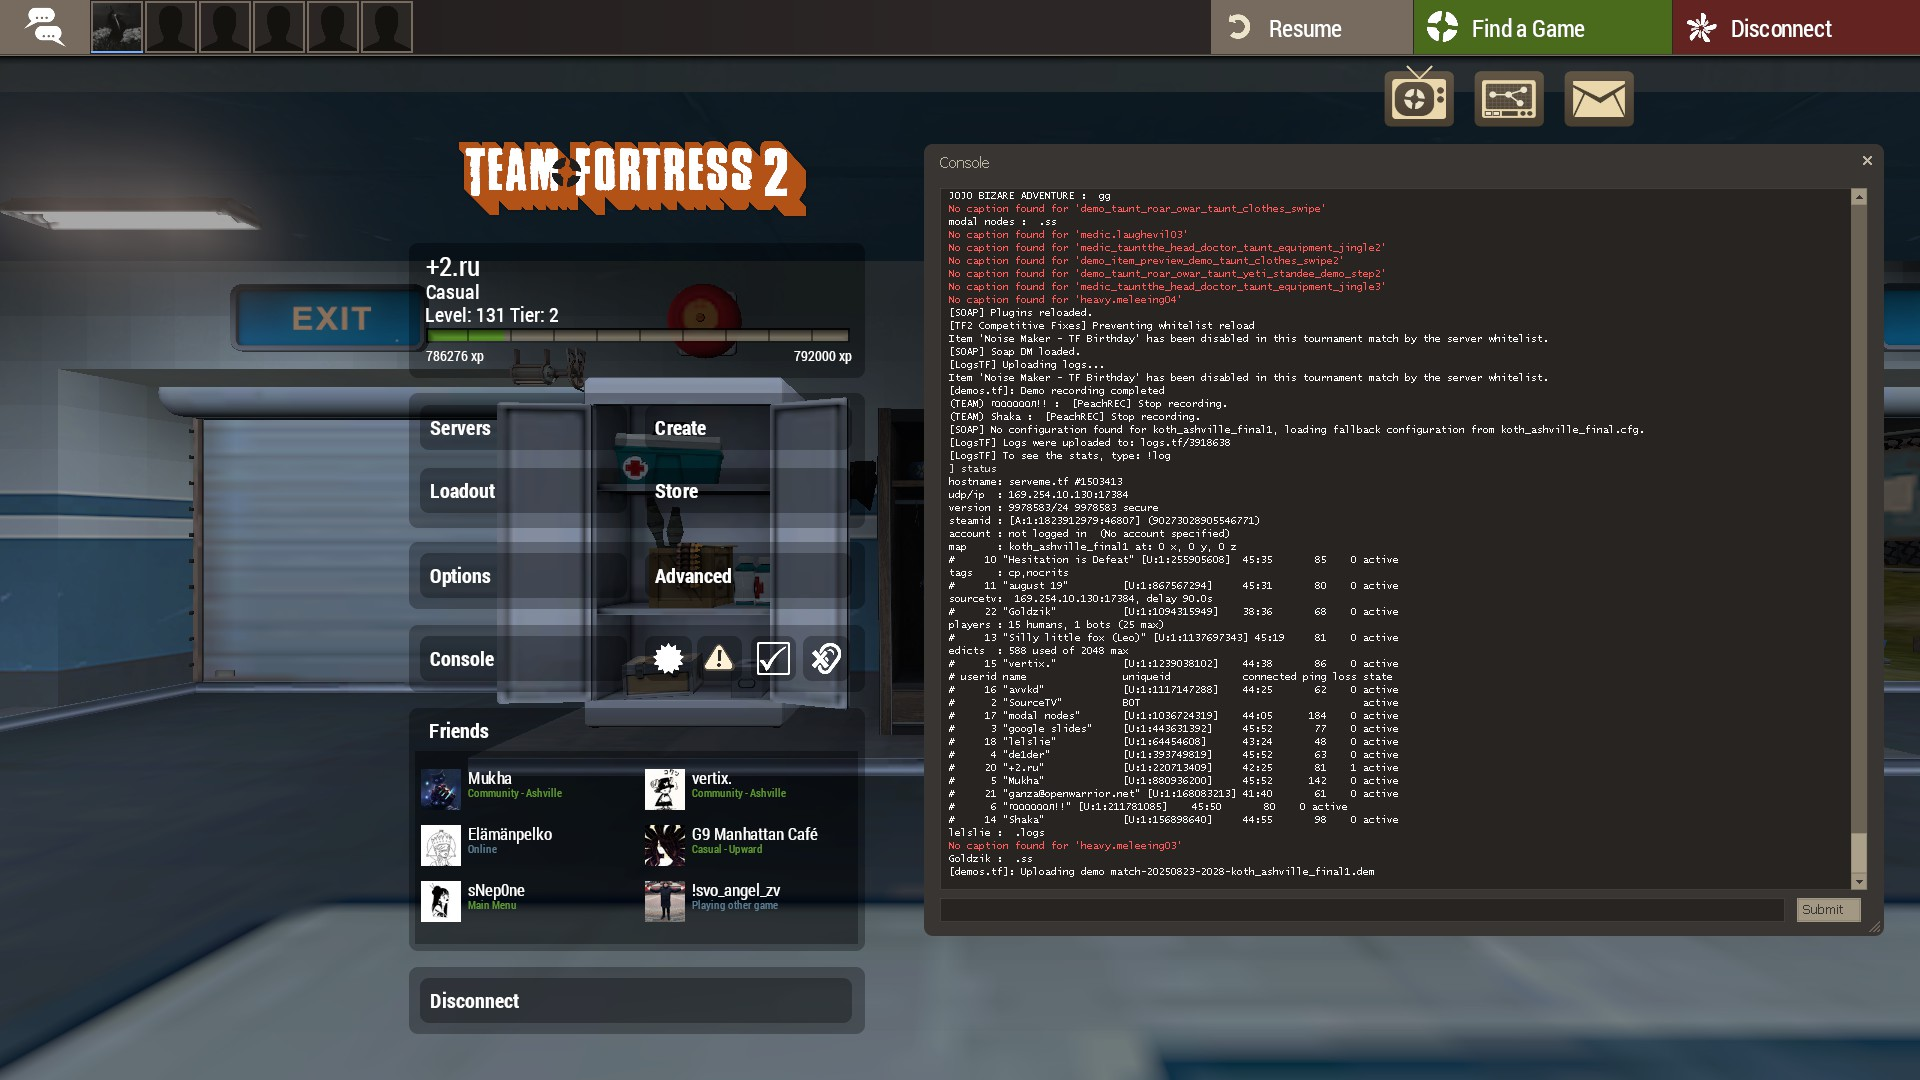Open the mail envelope notifications icon
The width and height of the screenshot is (1920, 1080).
[x=1598, y=99]
